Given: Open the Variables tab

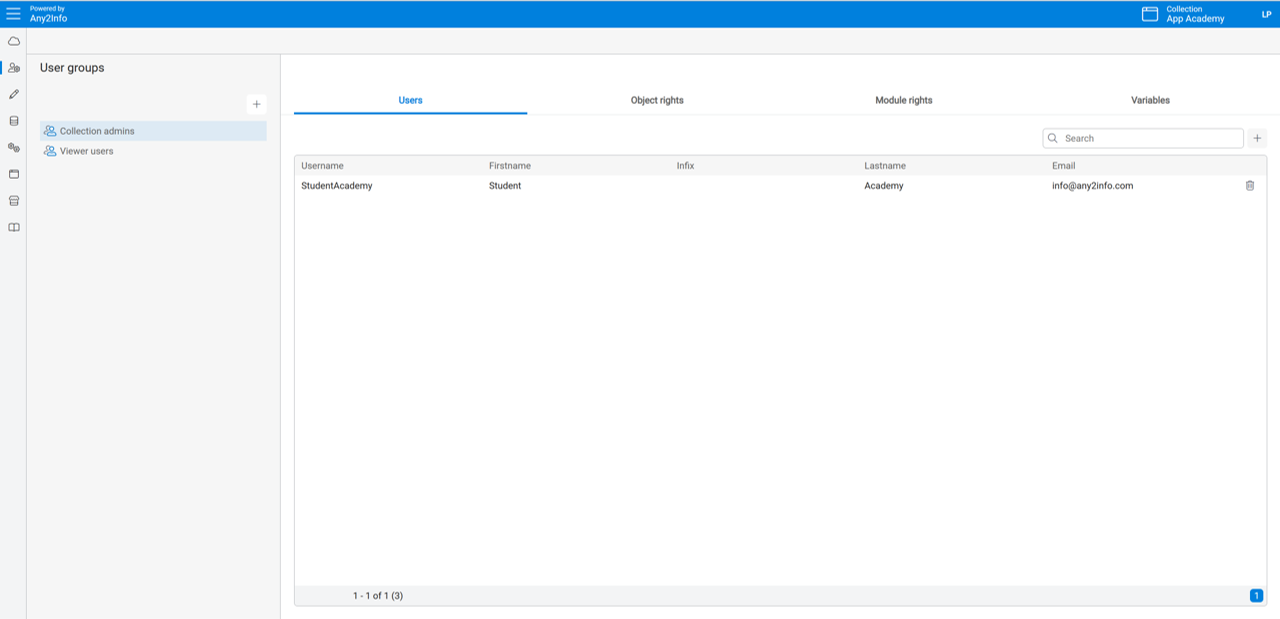Looking at the screenshot, I should tap(1150, 100).
